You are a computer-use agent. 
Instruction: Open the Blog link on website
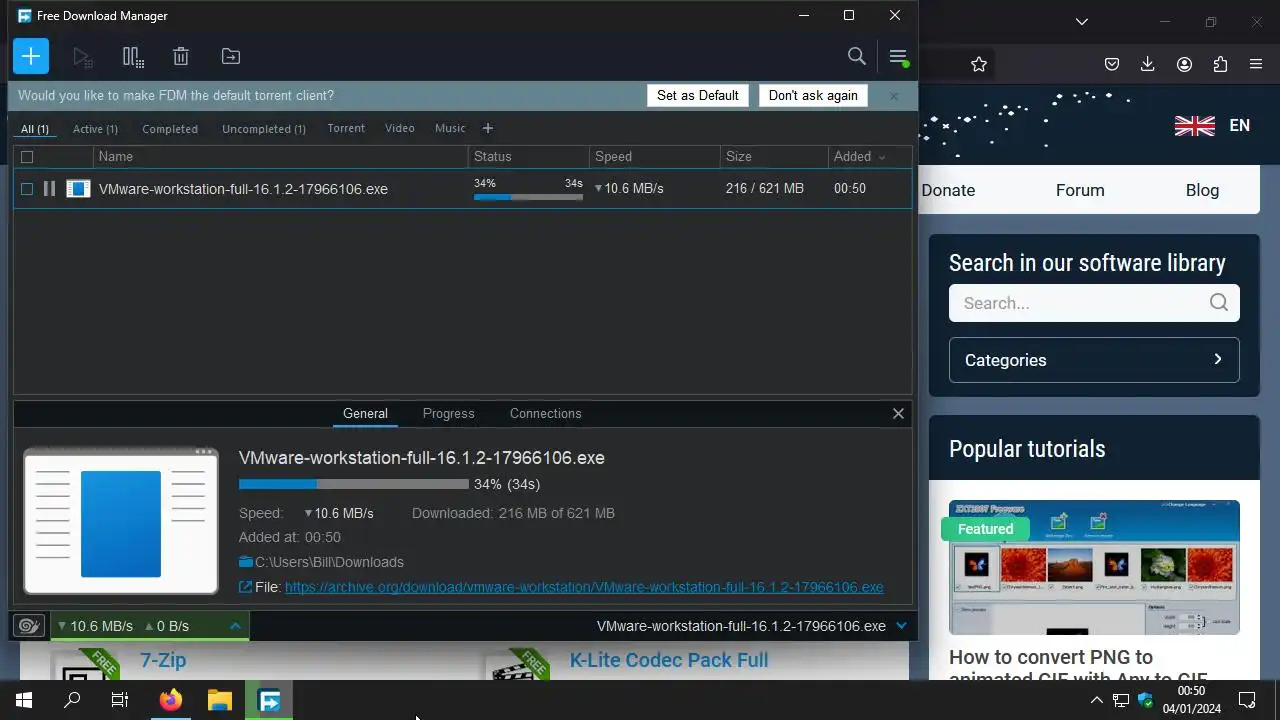1202,190
